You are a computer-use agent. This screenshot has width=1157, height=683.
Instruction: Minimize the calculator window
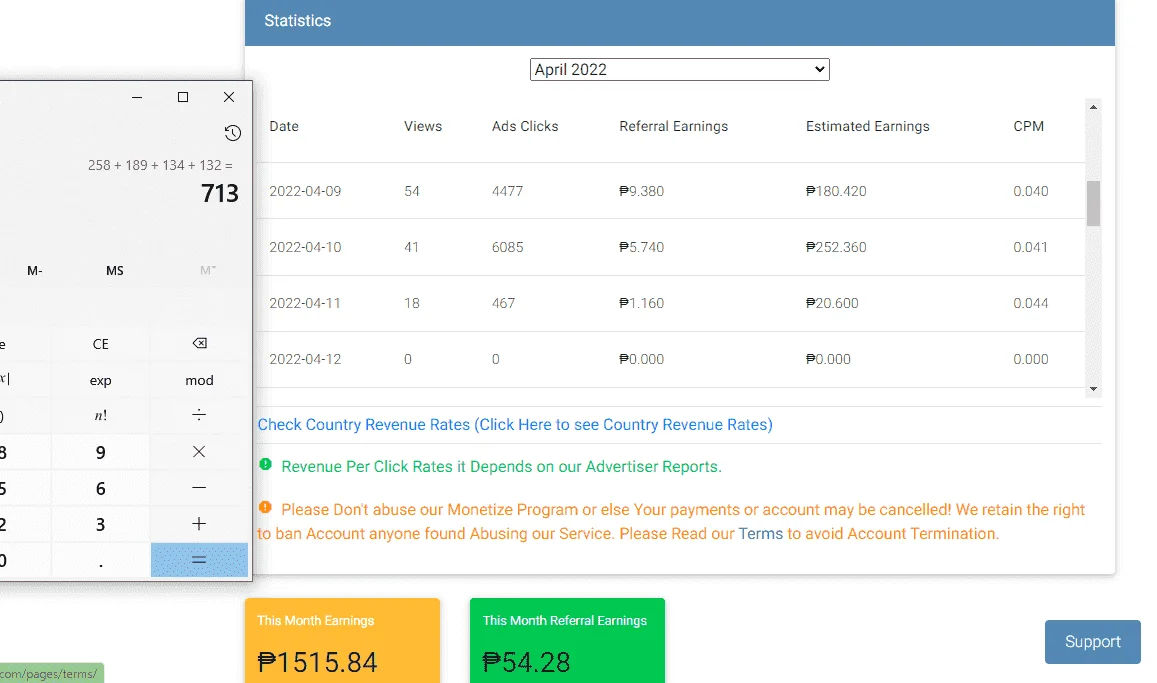pyautogui.click(x=137, y=97)
